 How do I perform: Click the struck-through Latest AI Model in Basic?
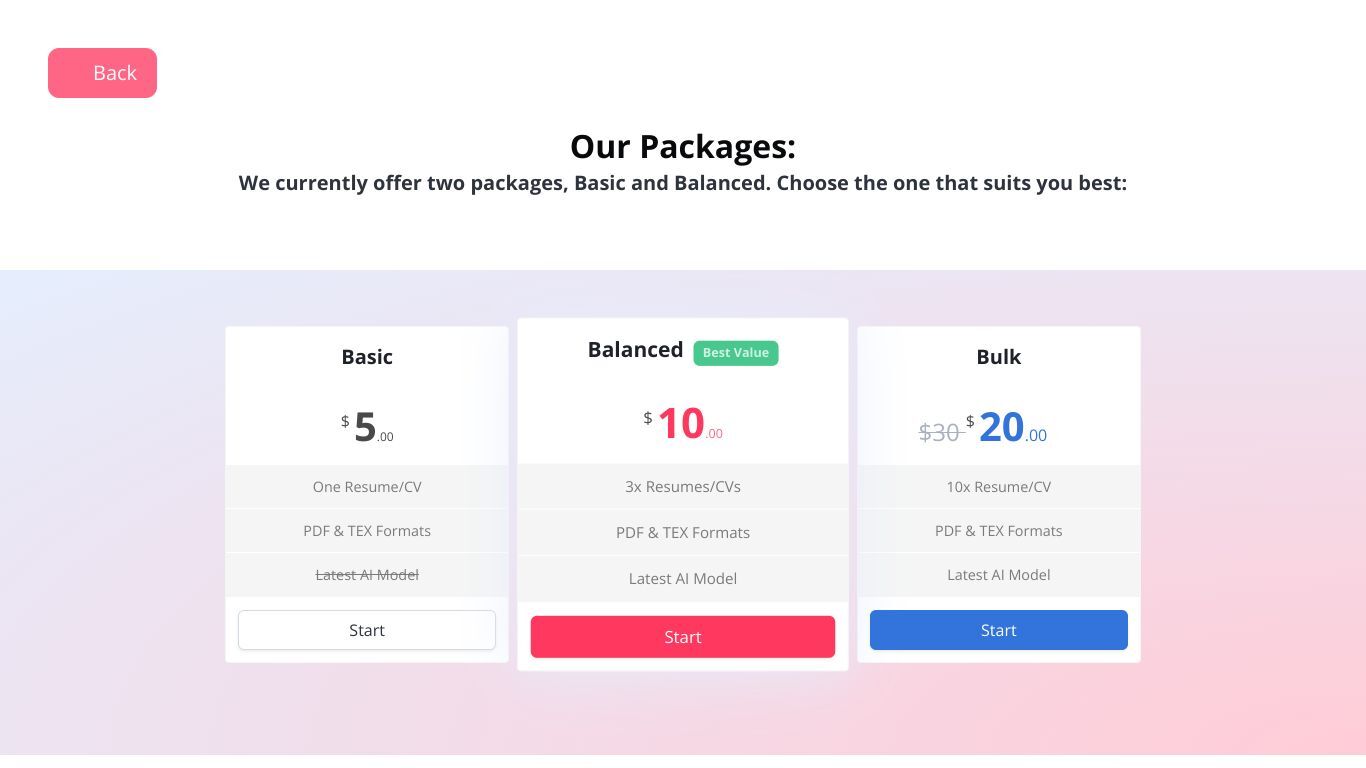click(367, 575)
